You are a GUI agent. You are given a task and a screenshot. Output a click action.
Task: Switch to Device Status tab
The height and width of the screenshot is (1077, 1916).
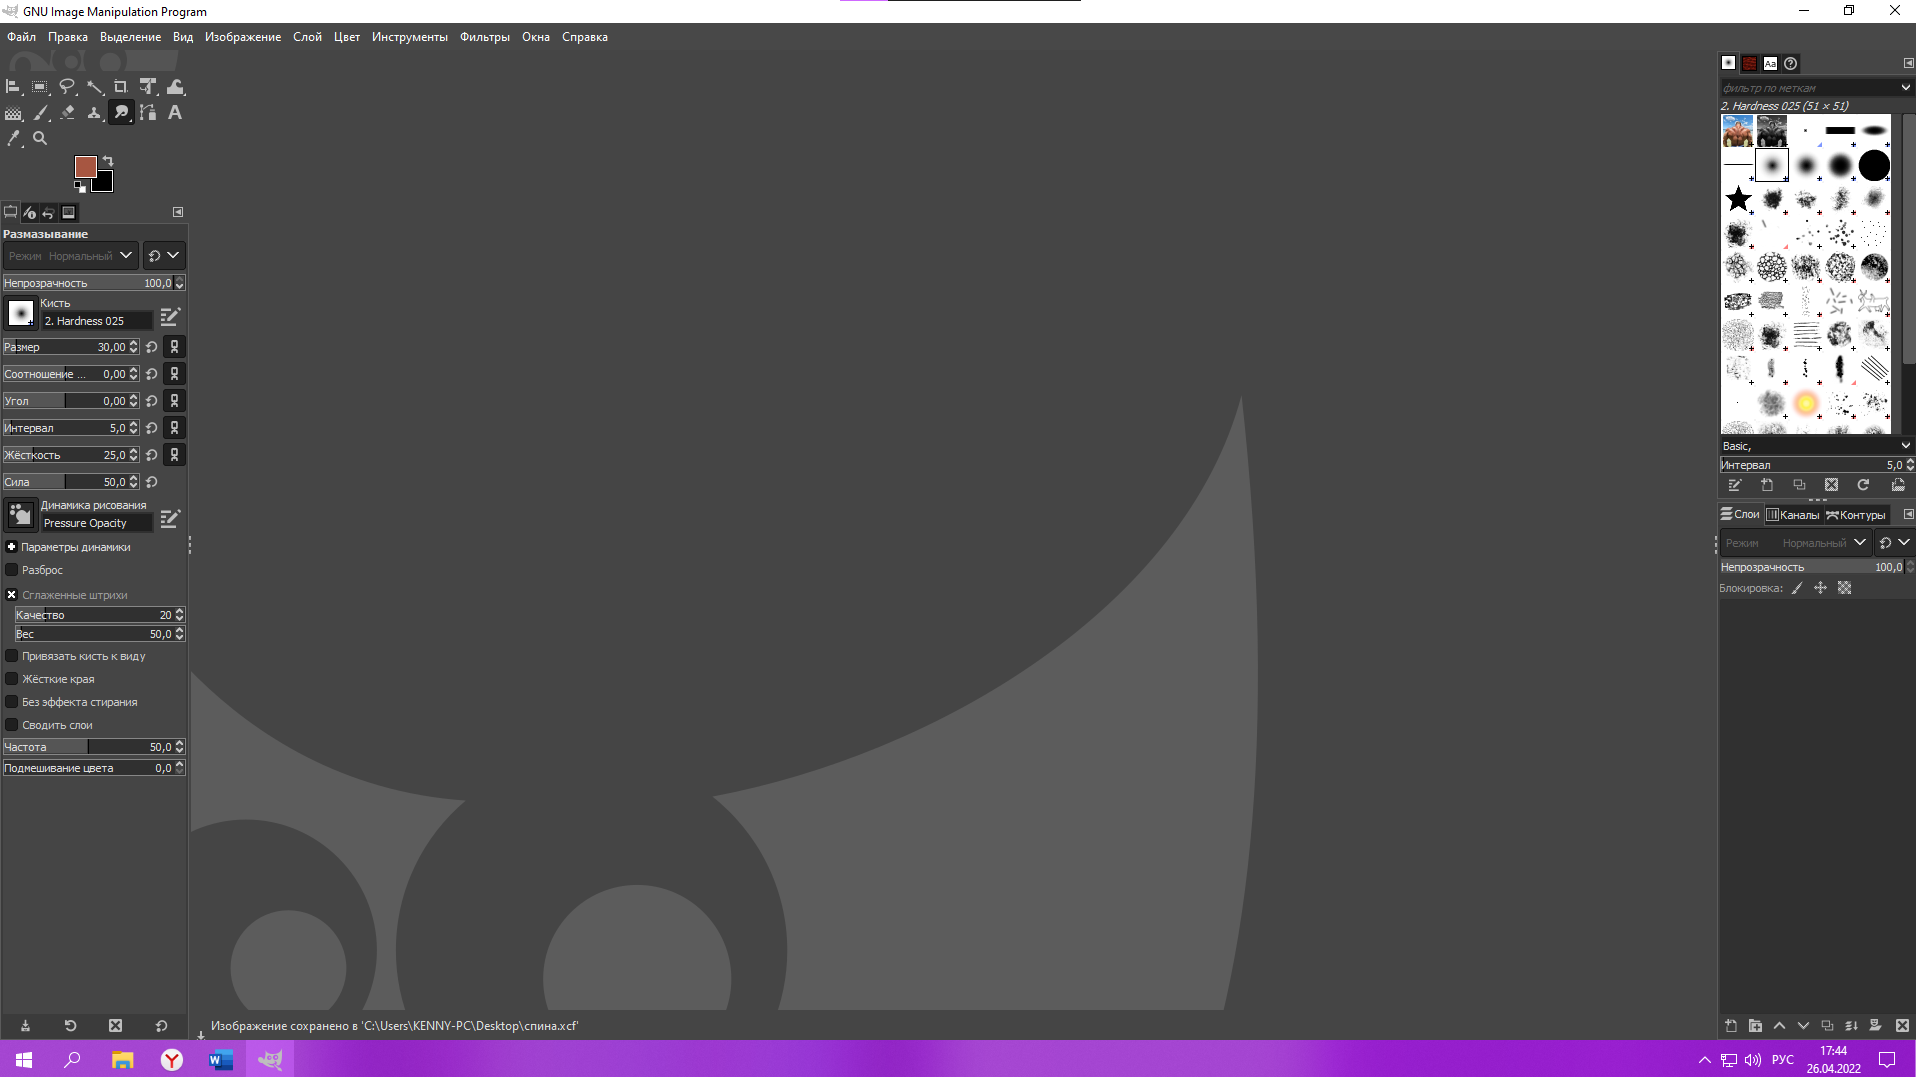click(30, 212)
